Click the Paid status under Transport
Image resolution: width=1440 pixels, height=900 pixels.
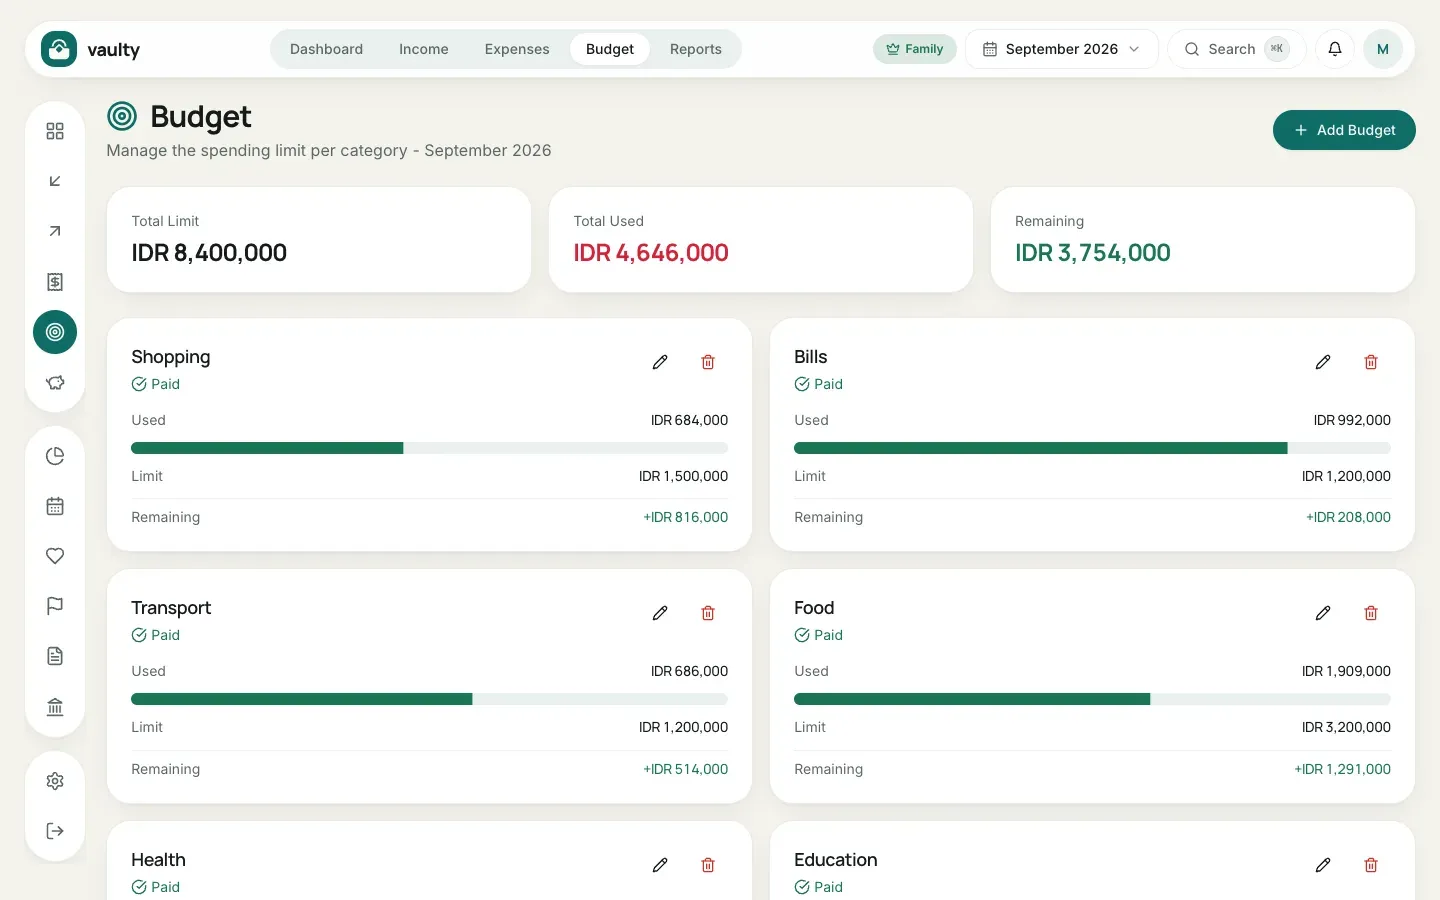[x=156, y=635]
